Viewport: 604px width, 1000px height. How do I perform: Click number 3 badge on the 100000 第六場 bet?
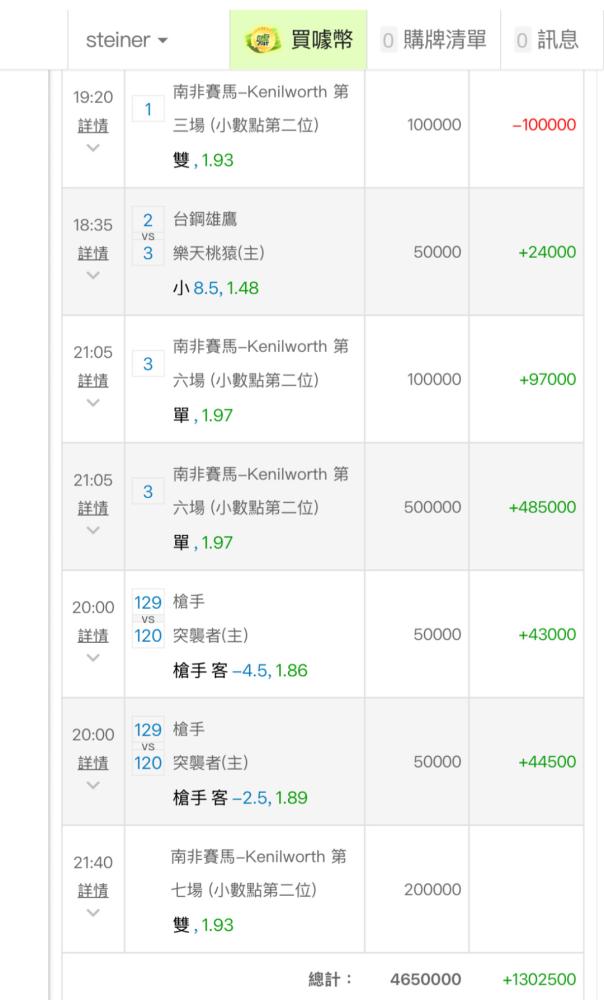(148, 364)
